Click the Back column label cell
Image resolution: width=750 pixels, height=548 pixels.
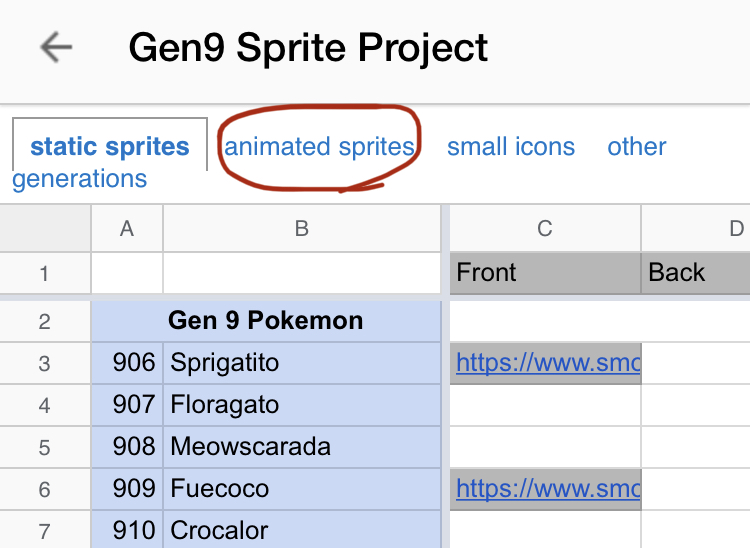click(x=695, y=273)
